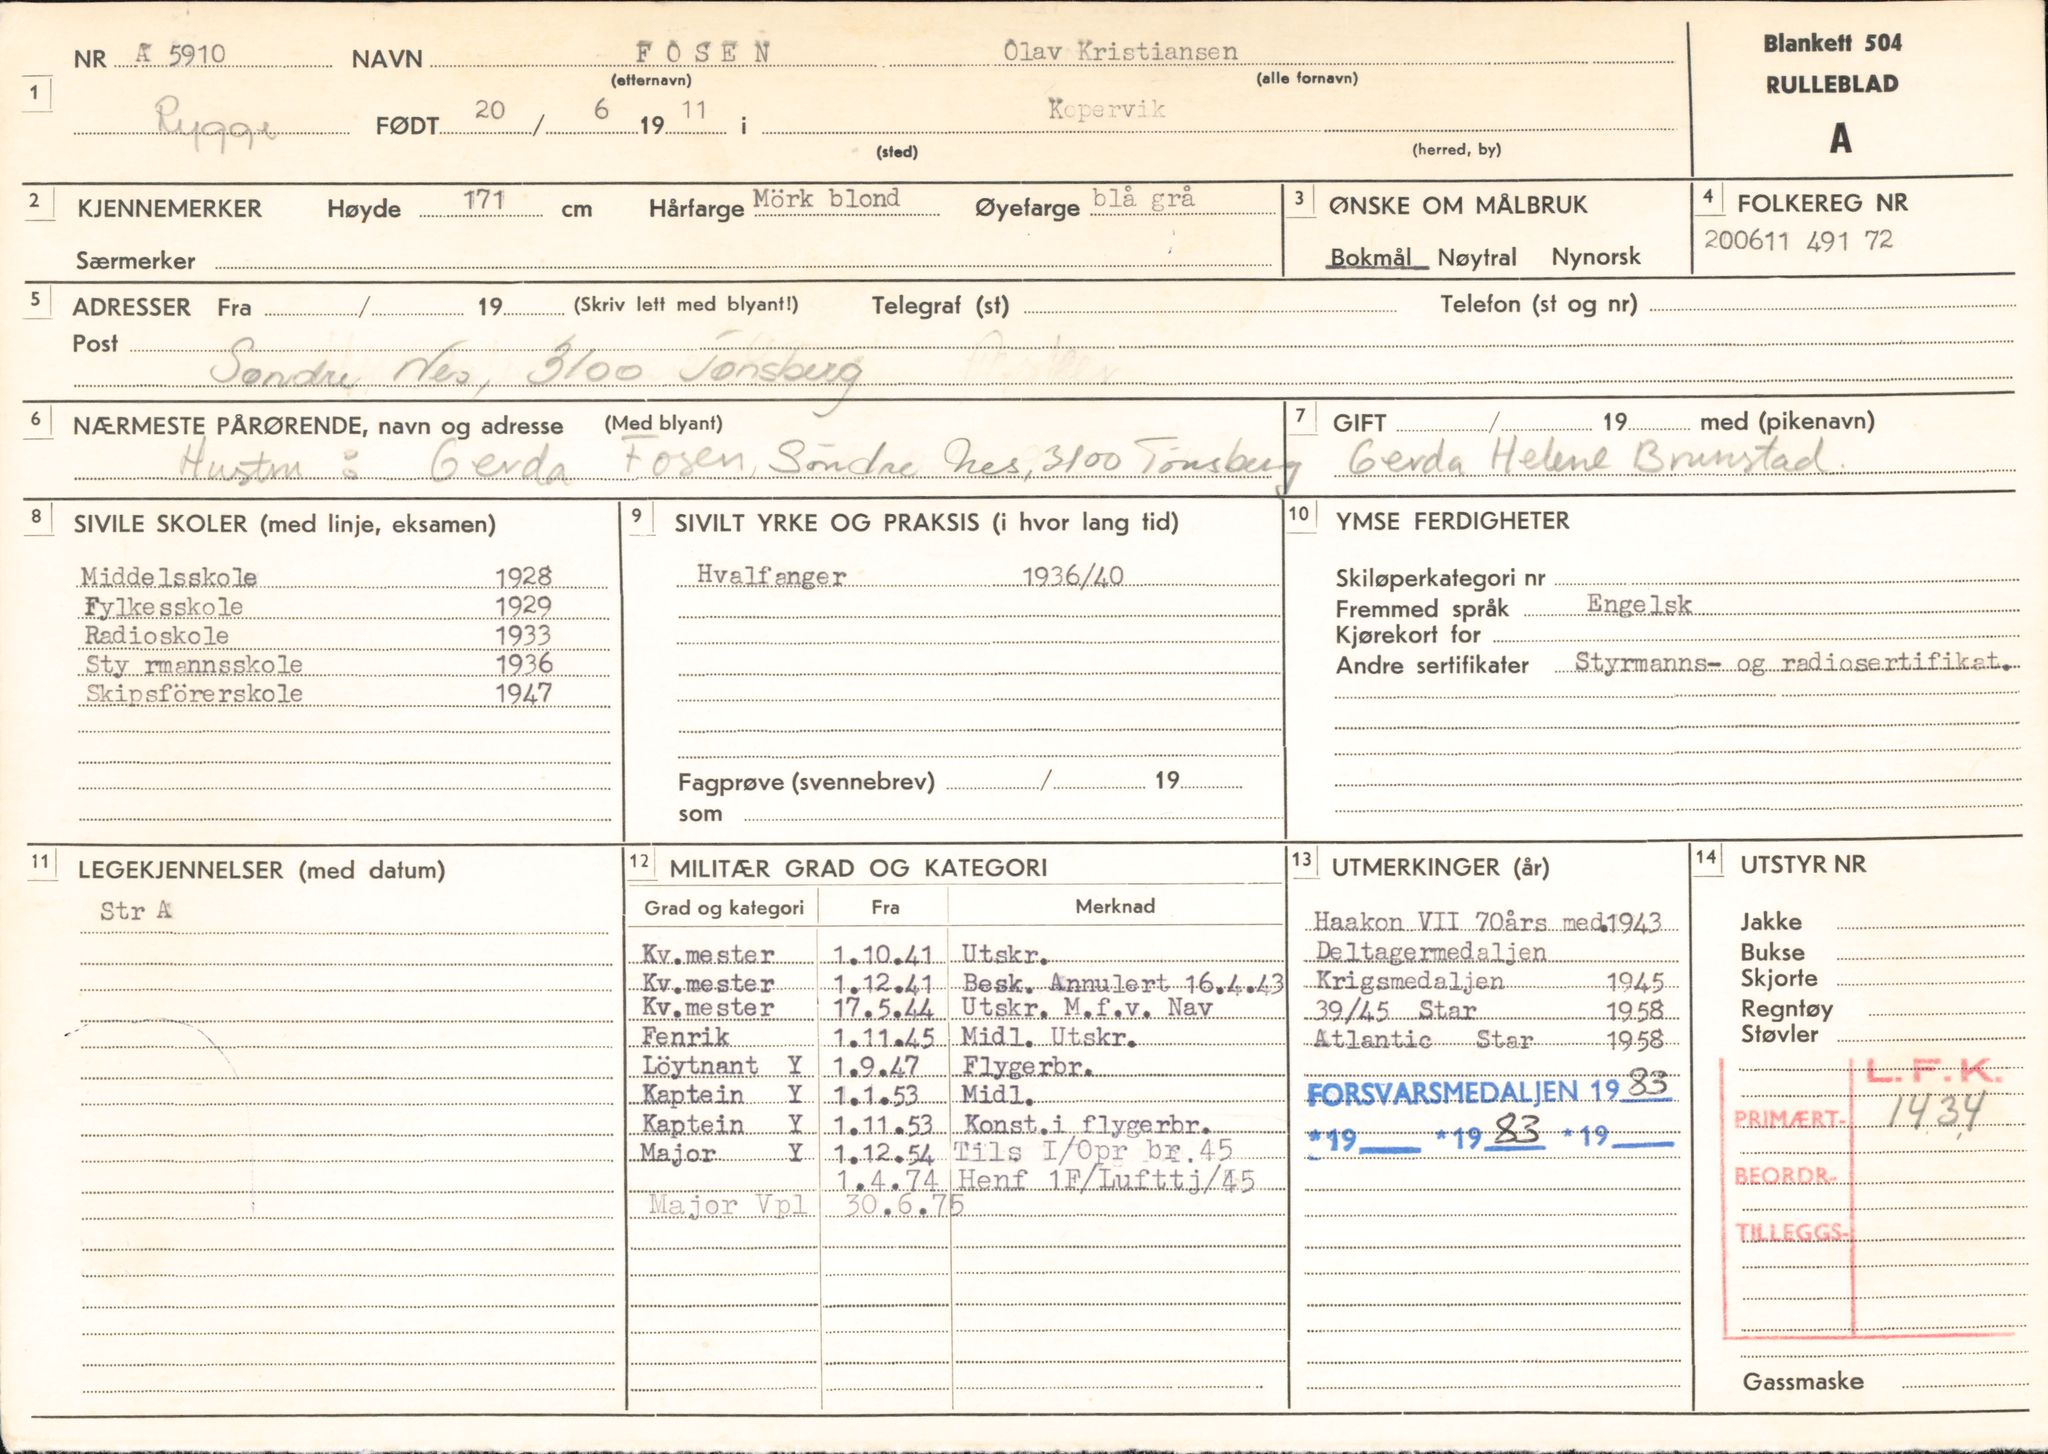Click the Middelsskole 1928 school entry

[x=316, y=576]
